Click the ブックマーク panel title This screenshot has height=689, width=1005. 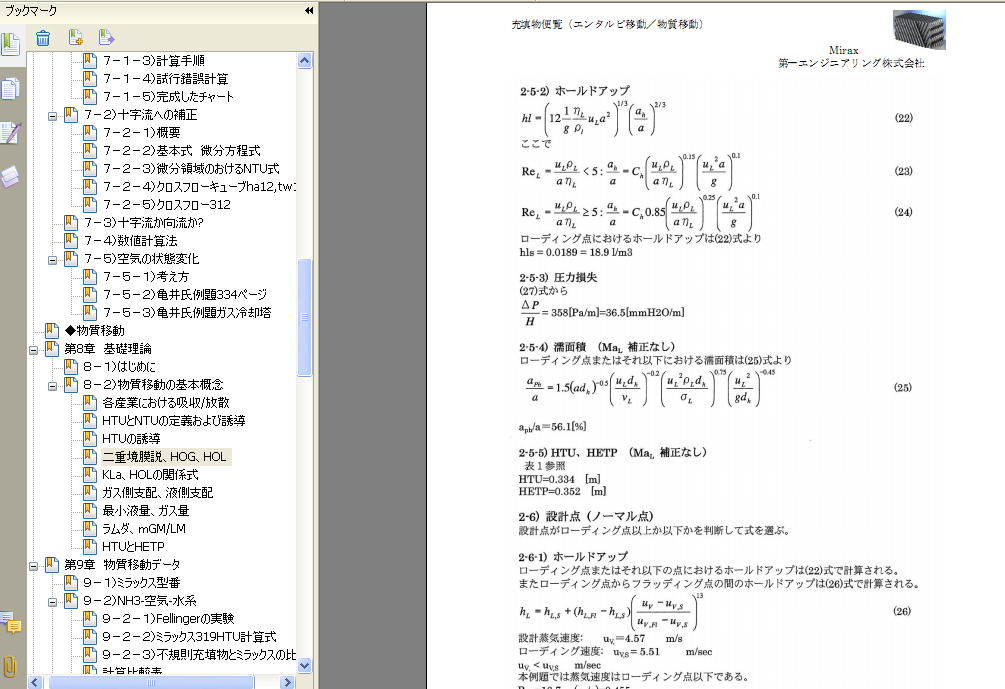tap(31, 10)
